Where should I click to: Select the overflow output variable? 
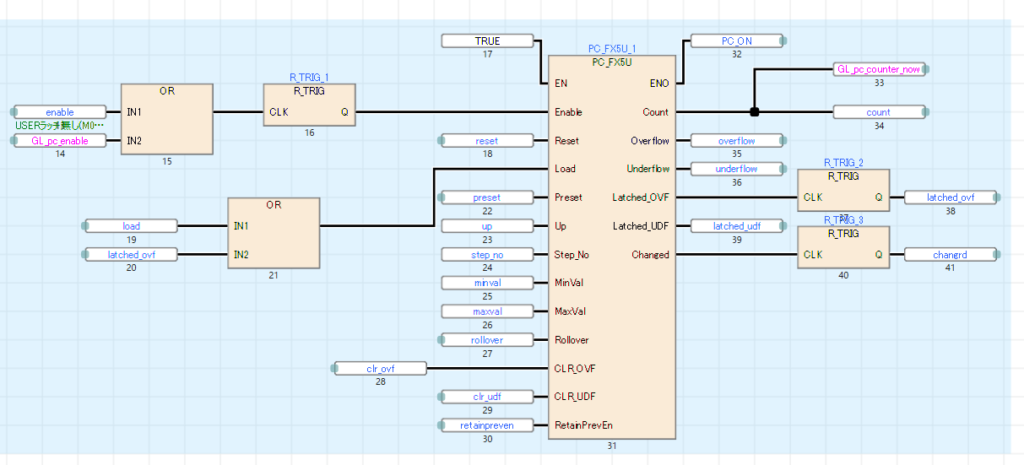[736, 141]
